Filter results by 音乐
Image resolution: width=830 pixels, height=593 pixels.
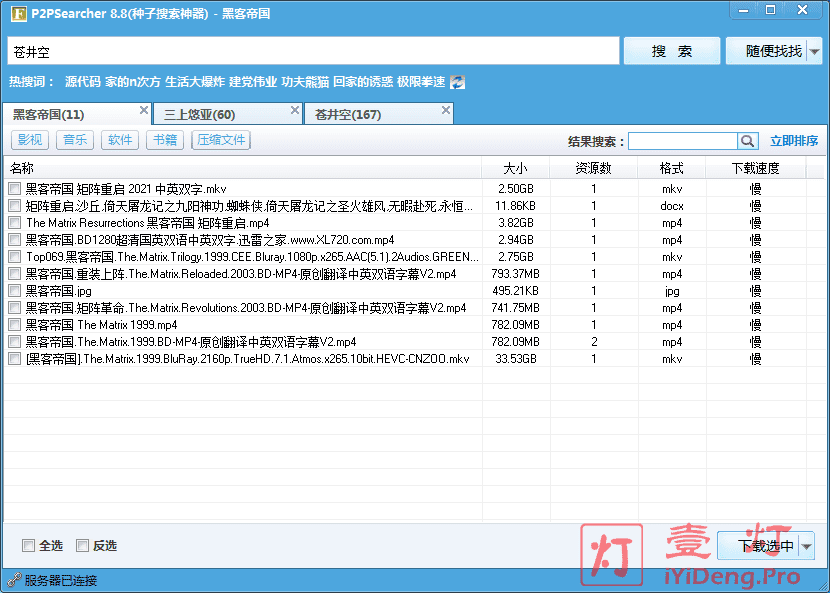[75, 140]
